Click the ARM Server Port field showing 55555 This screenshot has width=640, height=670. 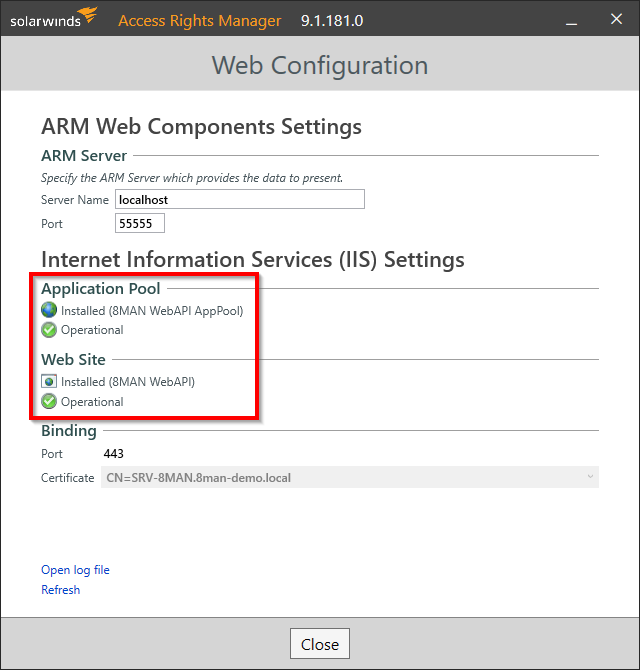tap(140, 223)
